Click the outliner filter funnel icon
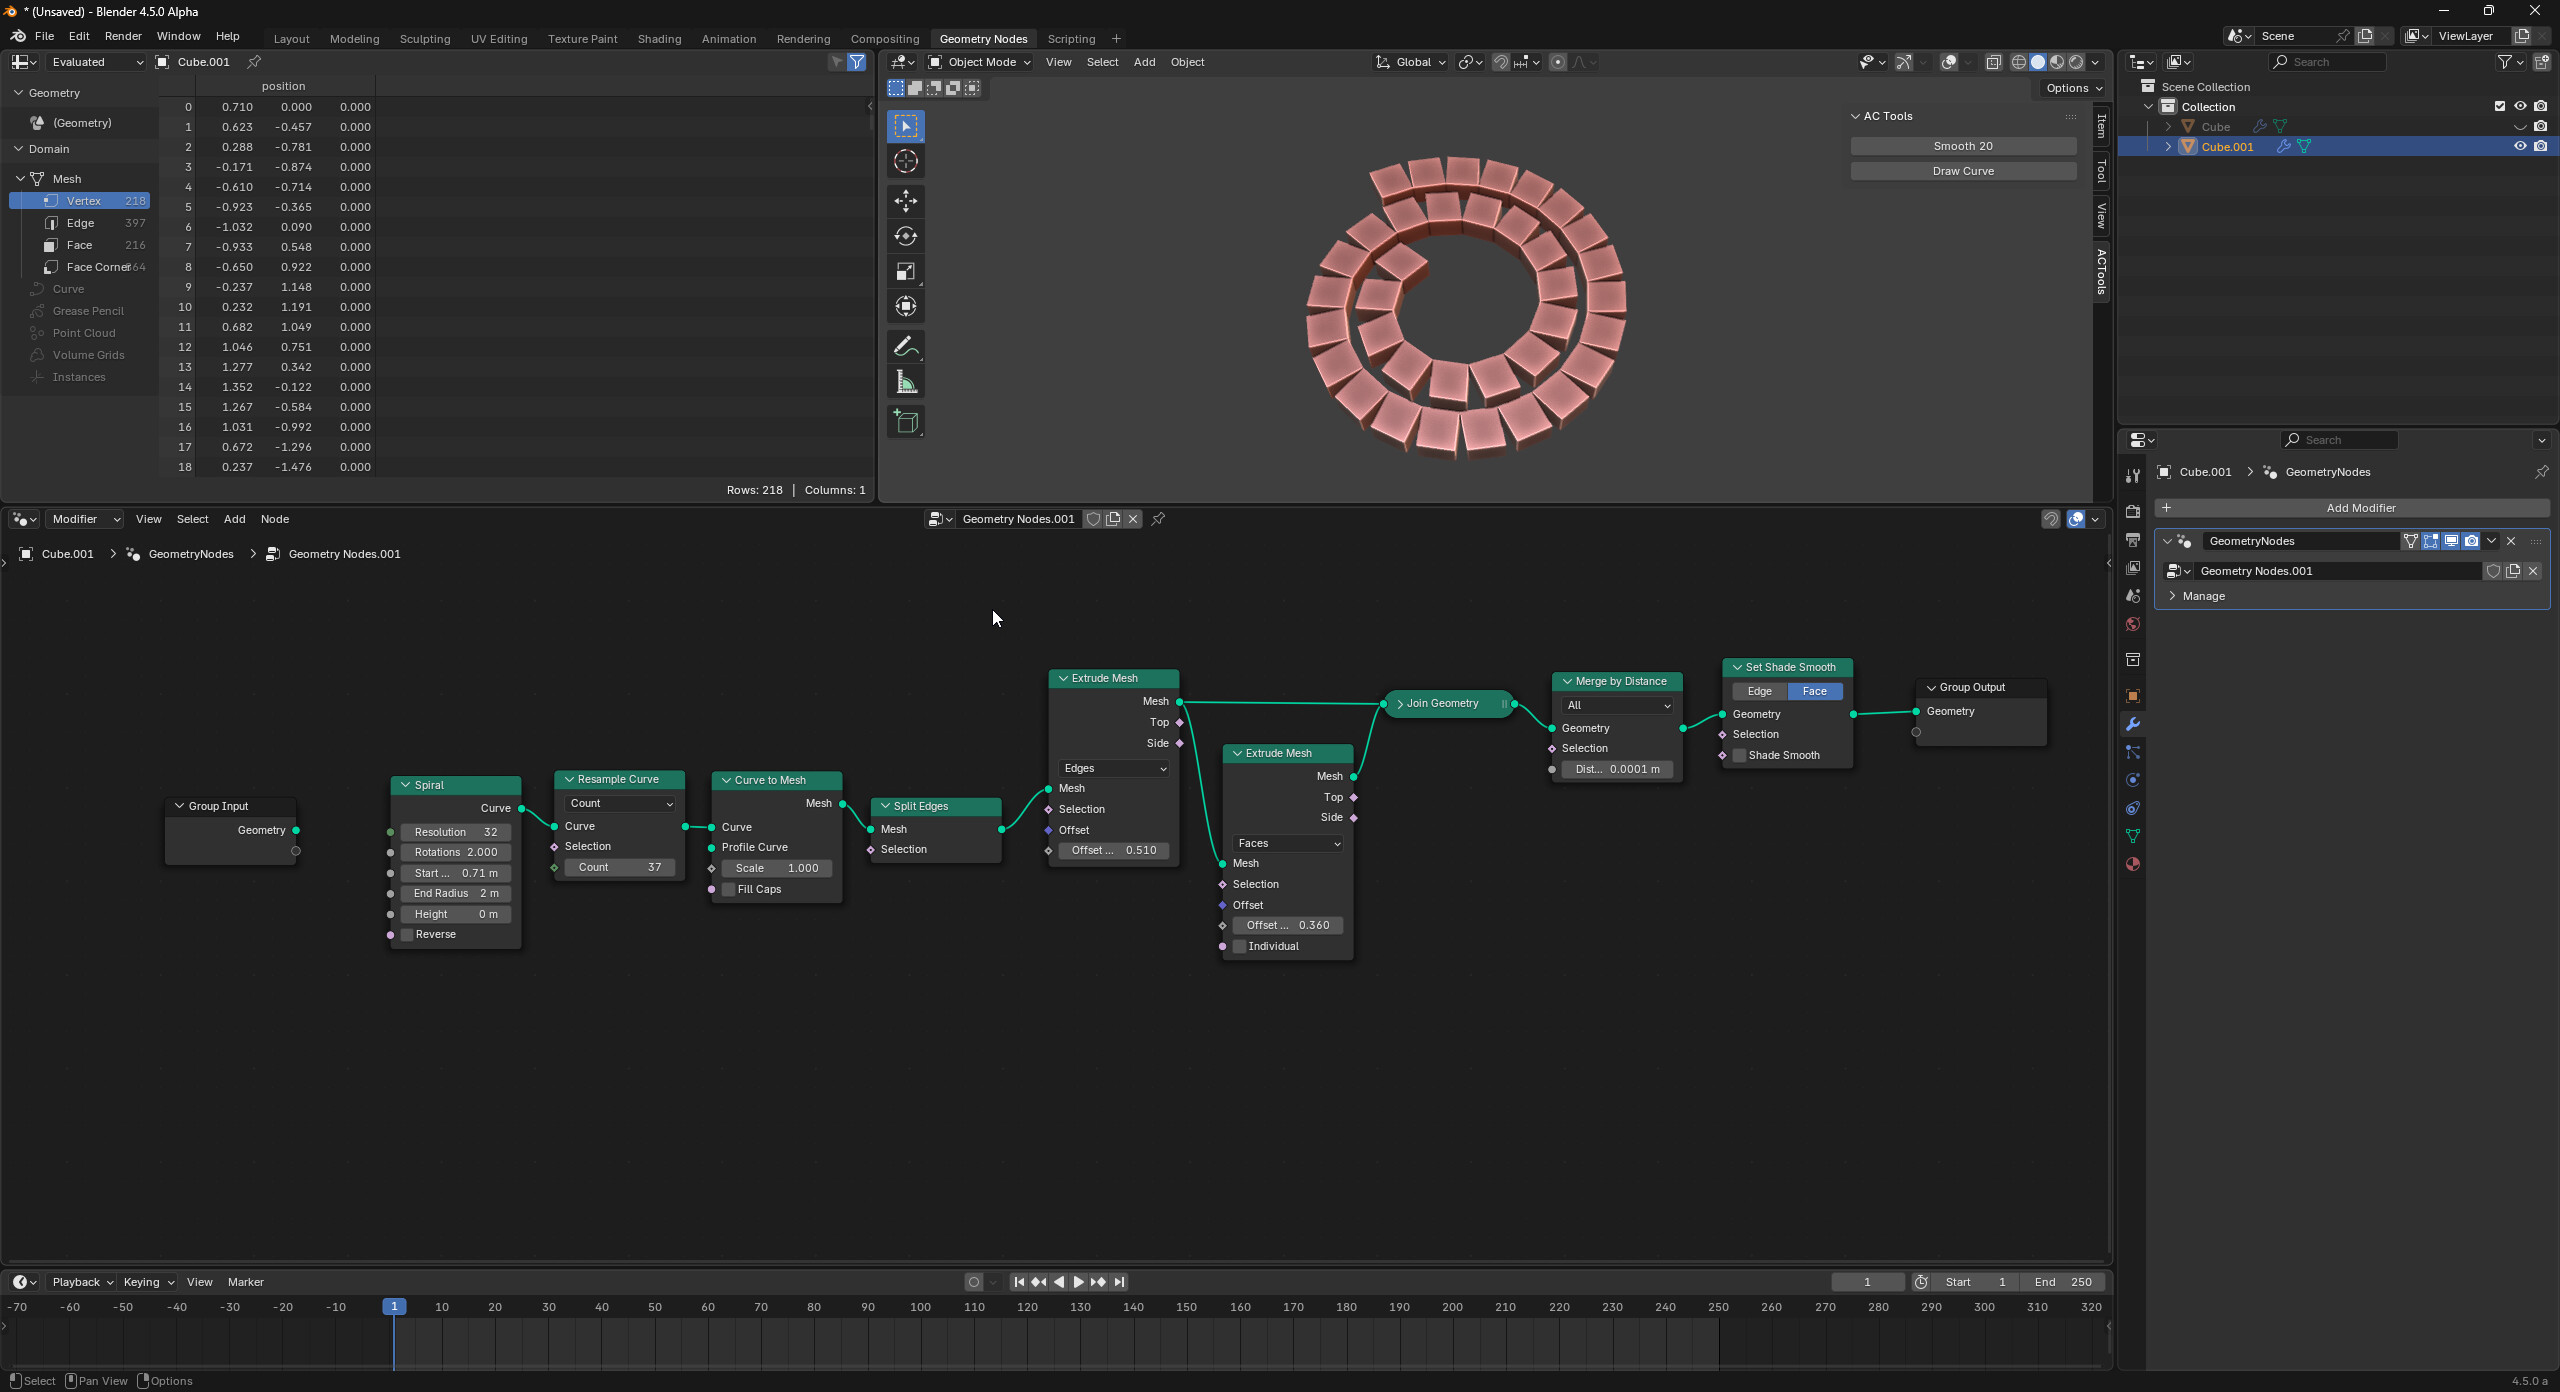 (x=2504, y=62)
